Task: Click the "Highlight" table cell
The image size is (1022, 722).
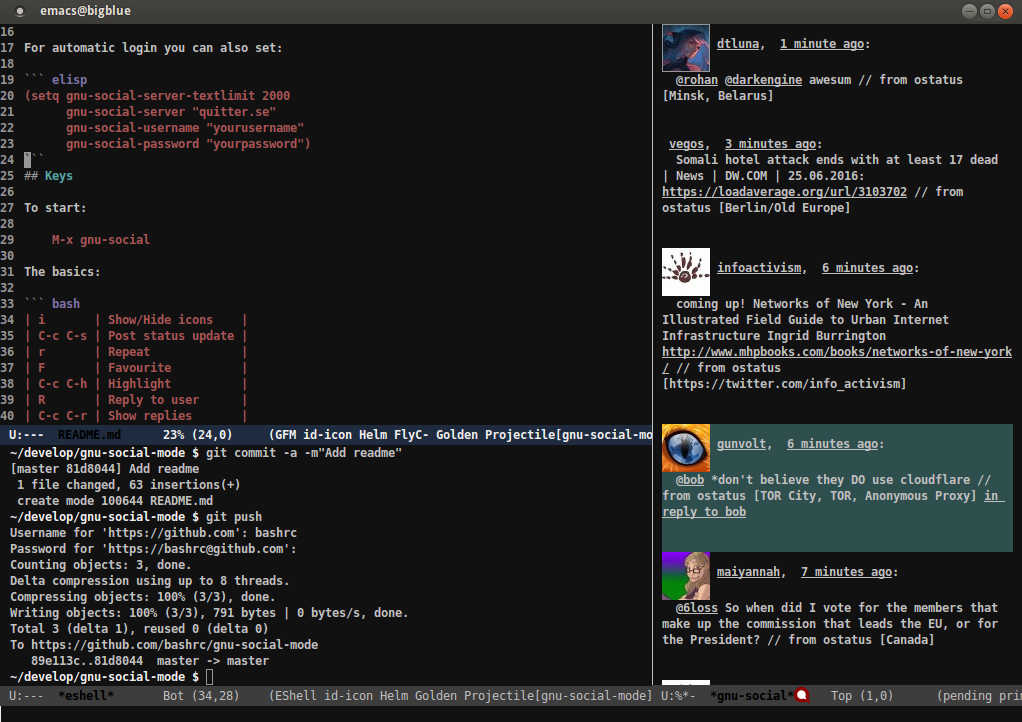Action: [139, 384]
